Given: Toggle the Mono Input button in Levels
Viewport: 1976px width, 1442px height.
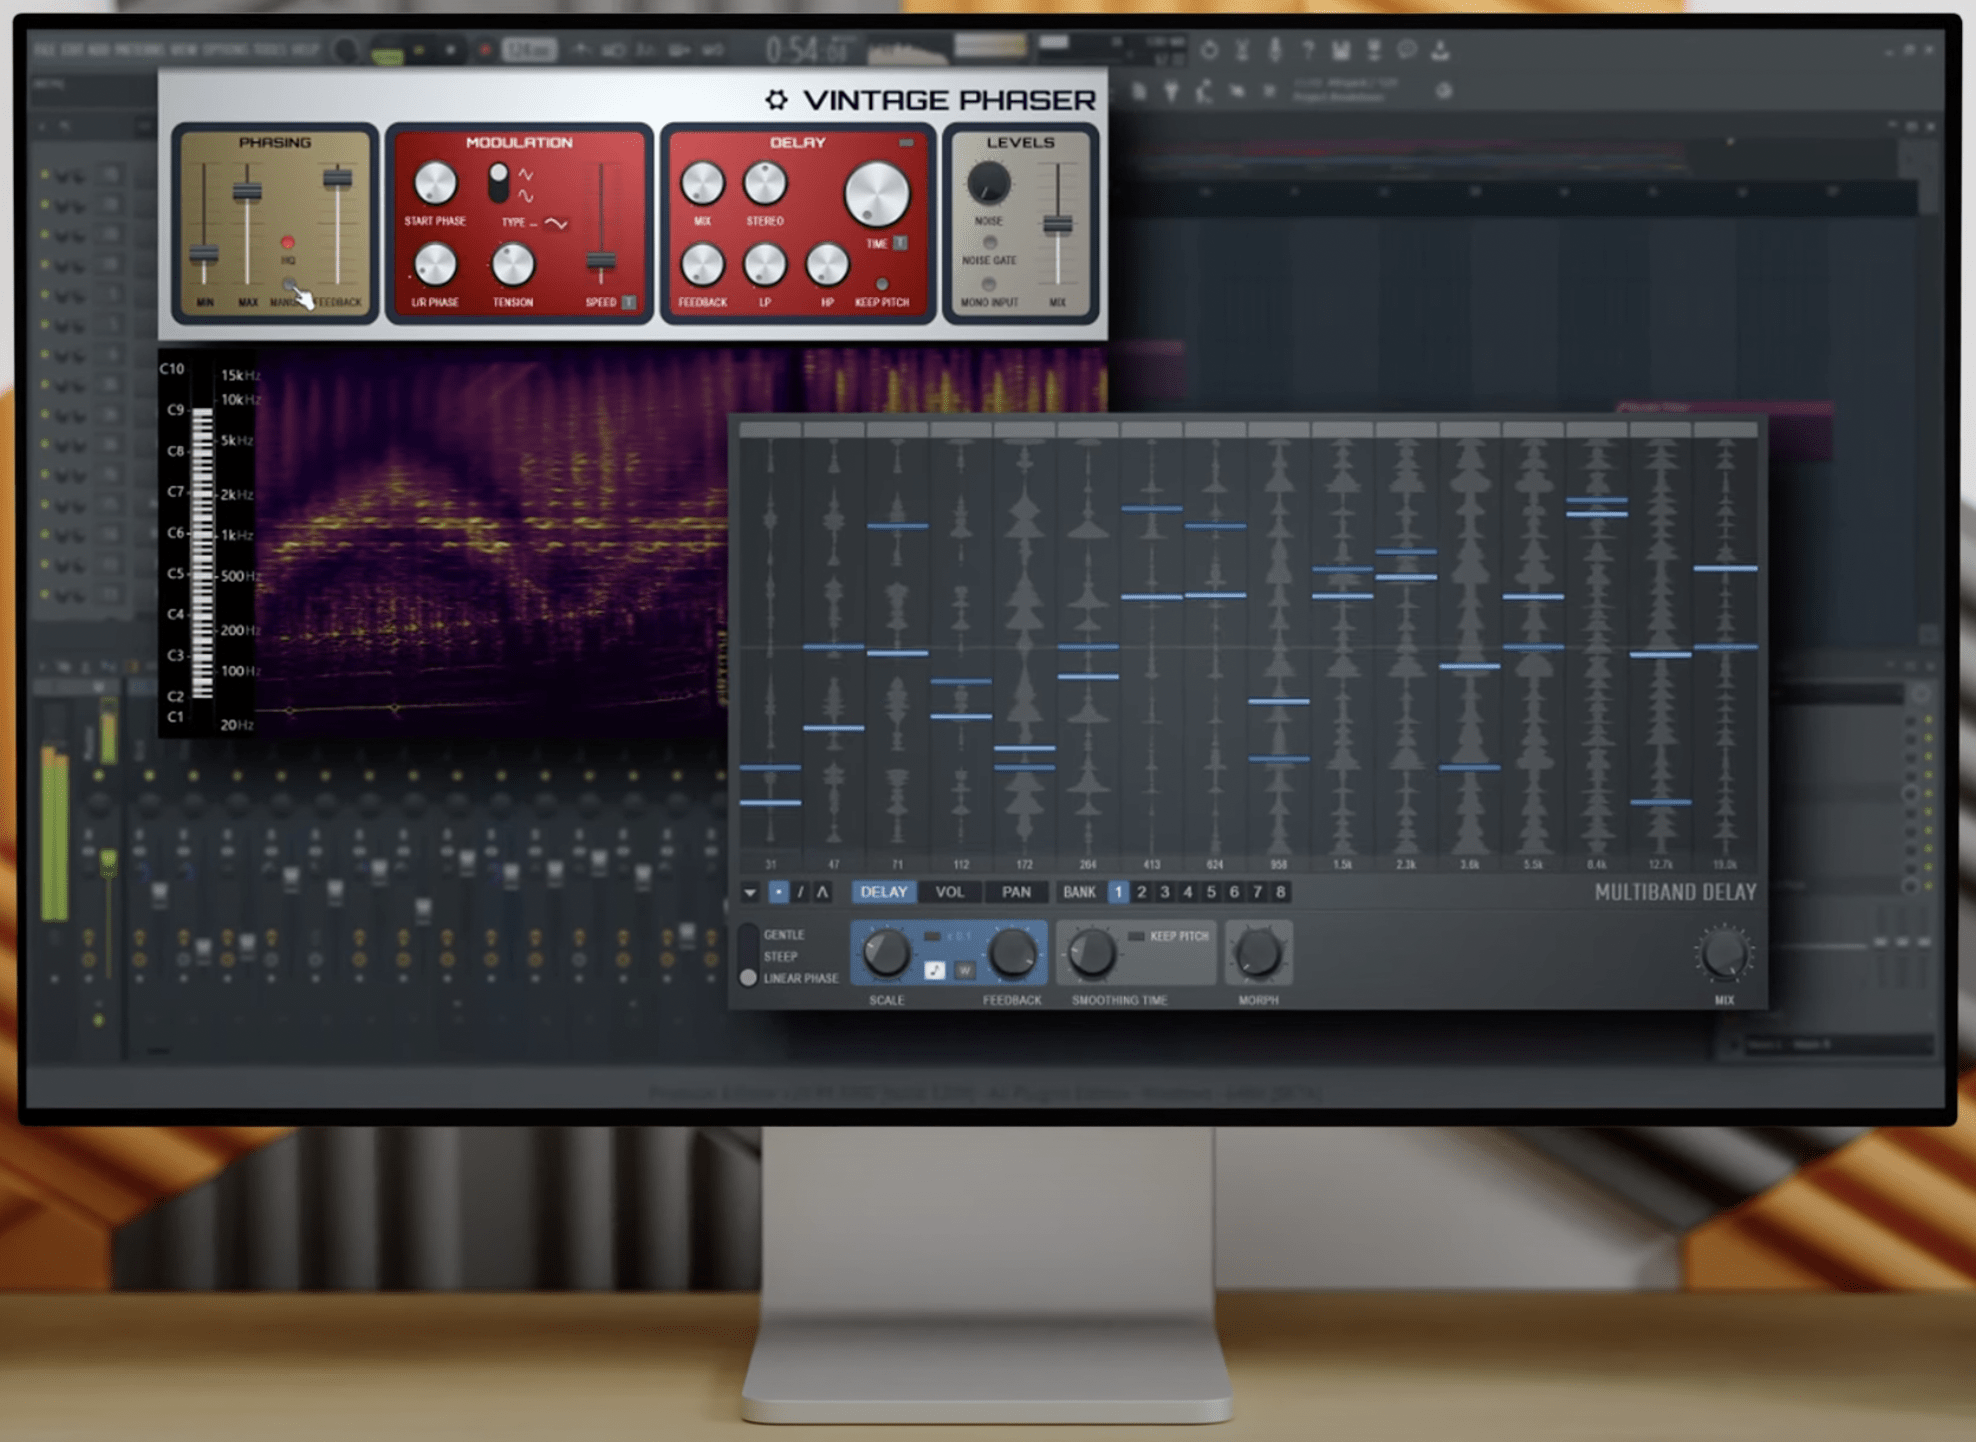Looking at the screenshot, I should pos(989,283).
